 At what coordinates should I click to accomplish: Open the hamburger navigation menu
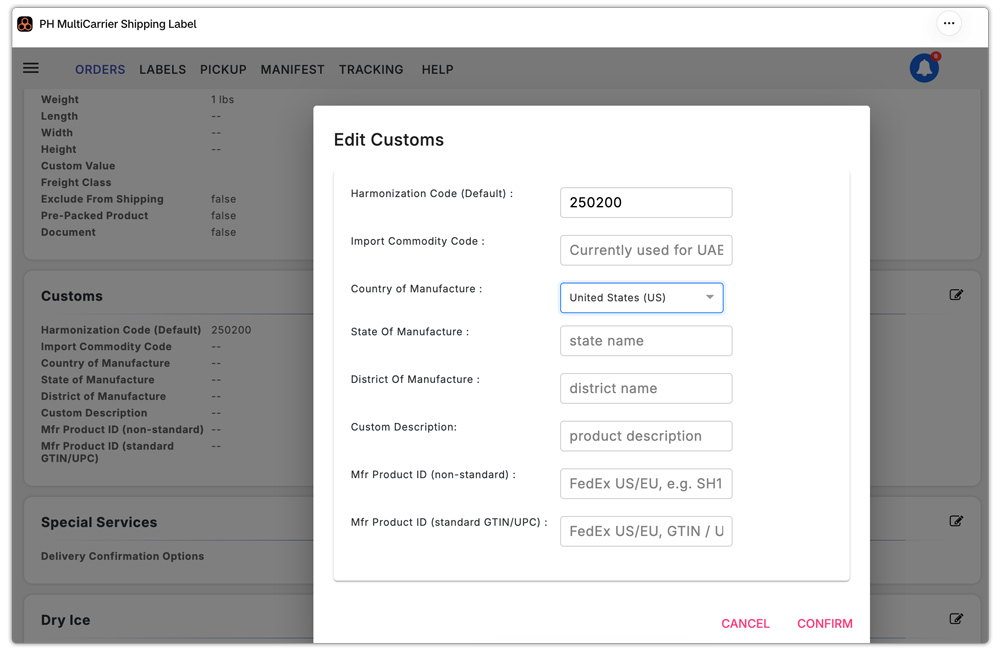[x=31, y=68]
